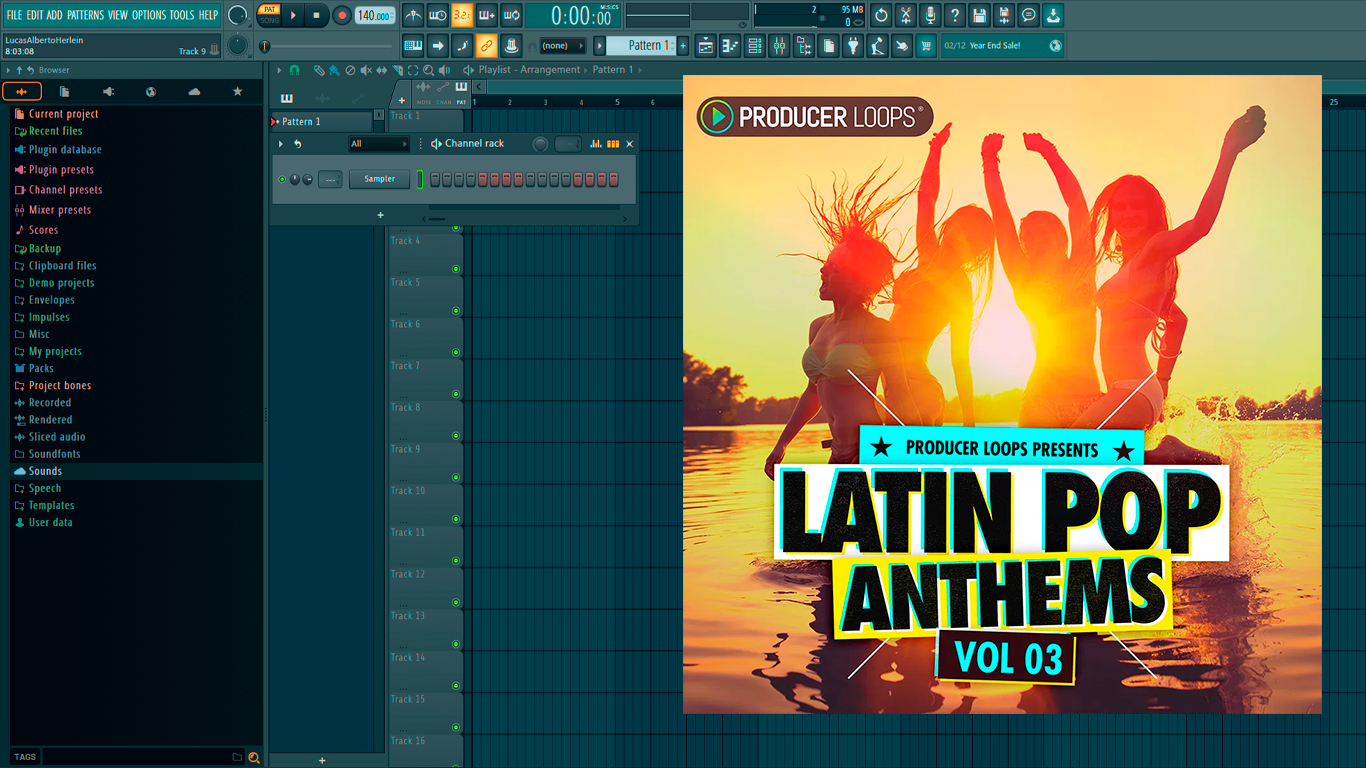The height and width of the screenshot is (768, 1366).
Task: Toggle the Sampler channel green mute light
Action: click(x=282, y=179)
